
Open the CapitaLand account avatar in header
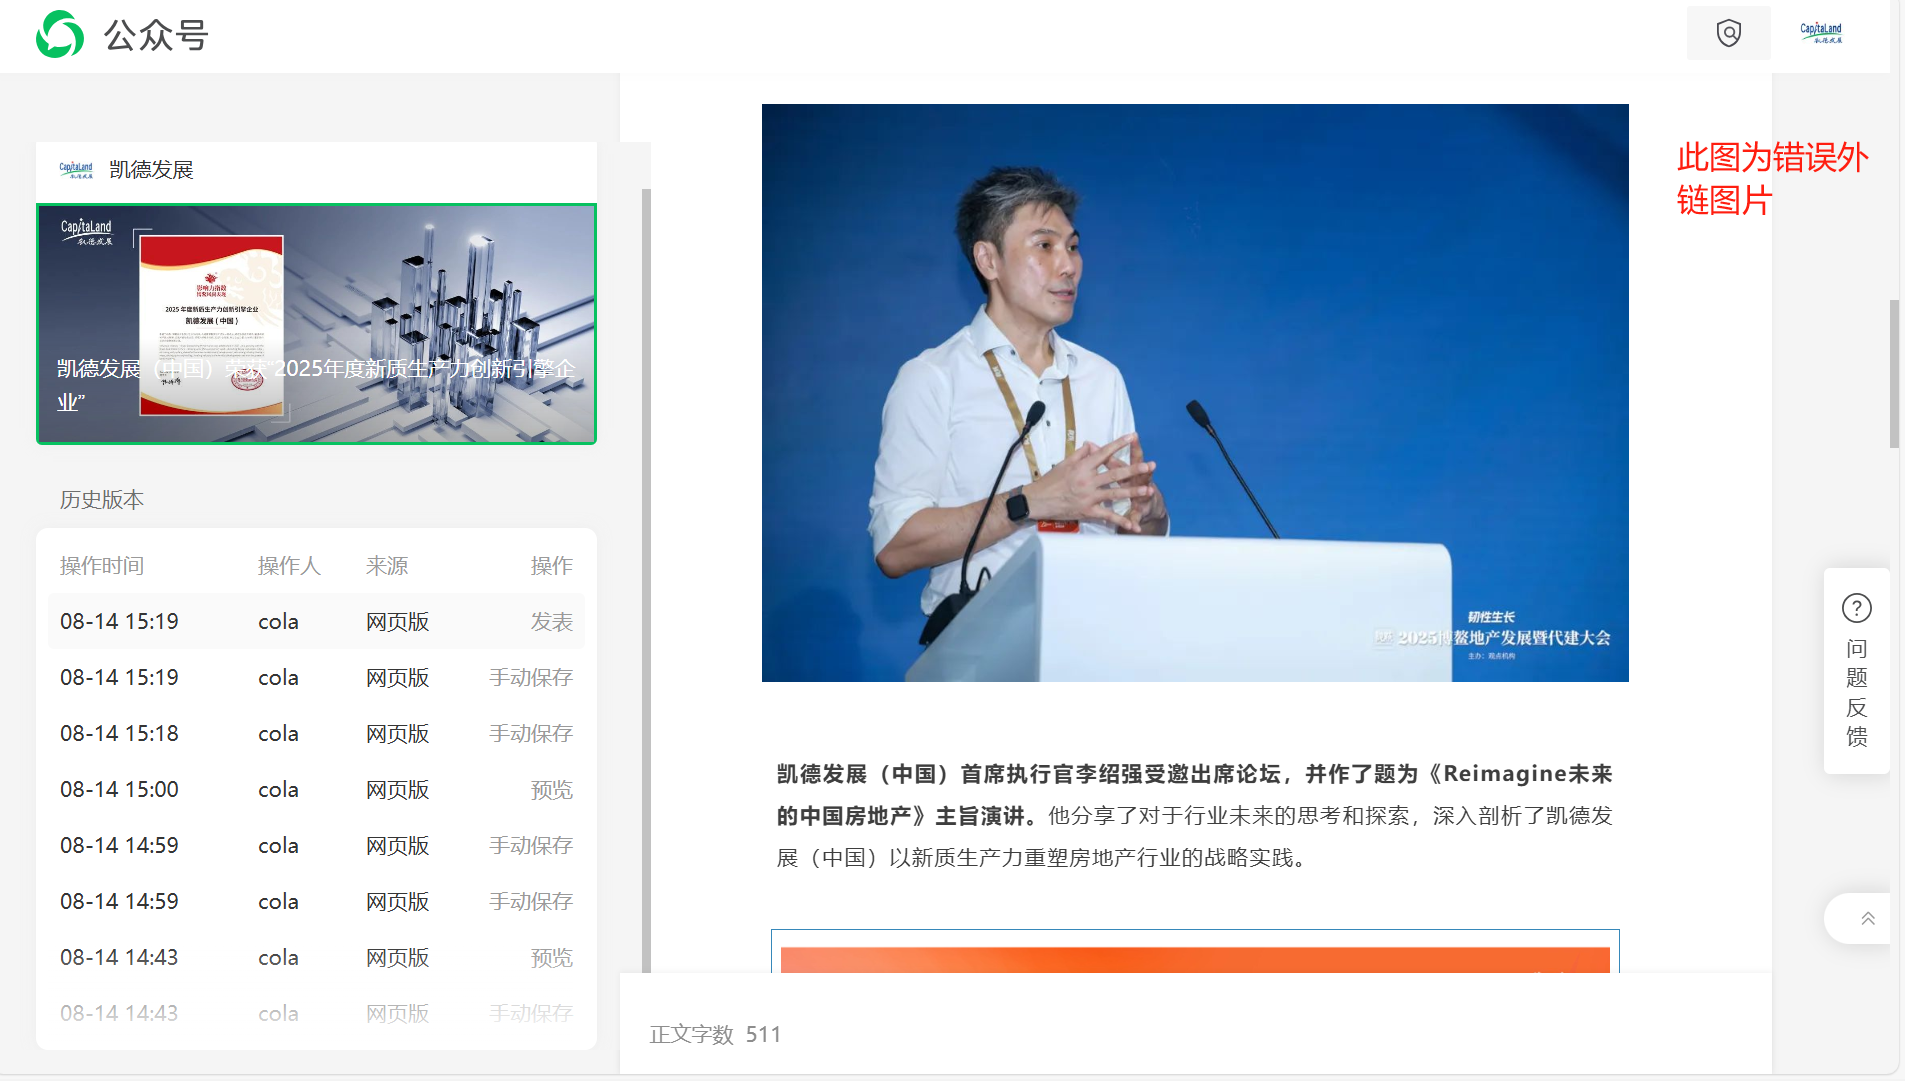point(1821,33)
